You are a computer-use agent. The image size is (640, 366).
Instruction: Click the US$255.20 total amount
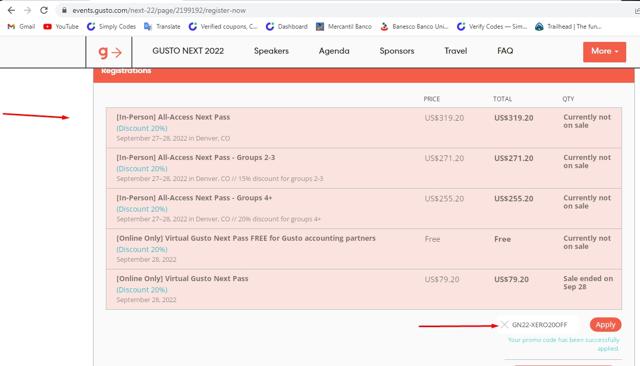[513, 199]
